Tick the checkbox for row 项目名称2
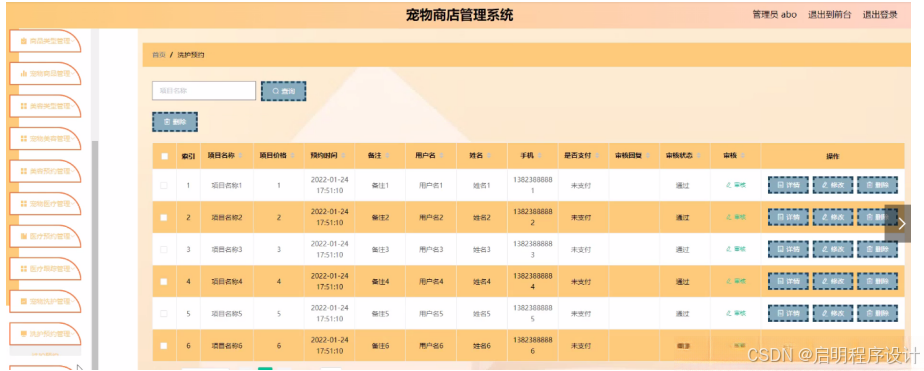 [x=164, y=217]
